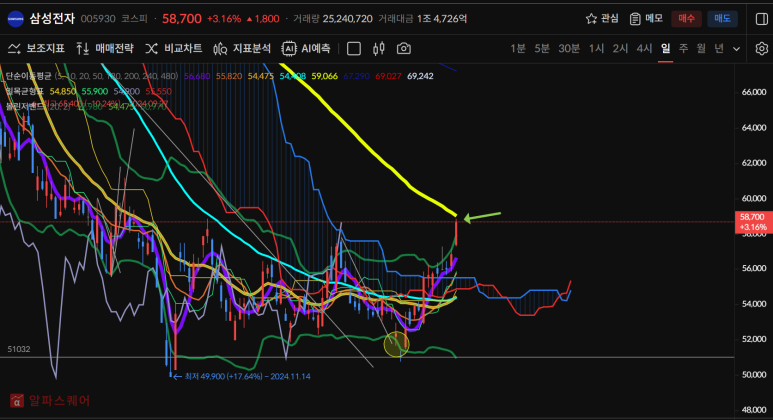Select the 5분 timeframe
773x420 pixels.
542,48
